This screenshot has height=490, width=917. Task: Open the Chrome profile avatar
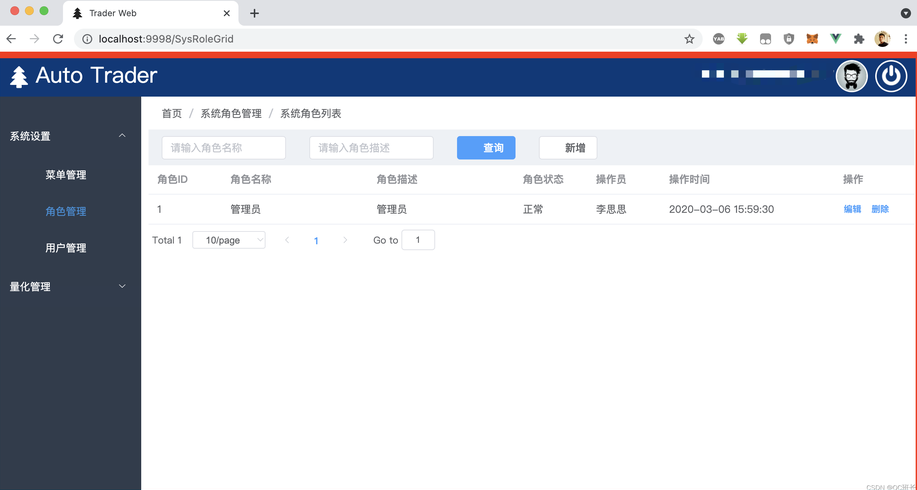(x=882, y=39)
